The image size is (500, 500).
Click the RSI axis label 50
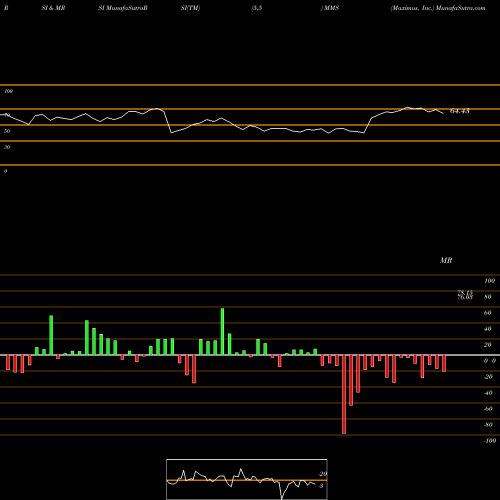[7, 131]
